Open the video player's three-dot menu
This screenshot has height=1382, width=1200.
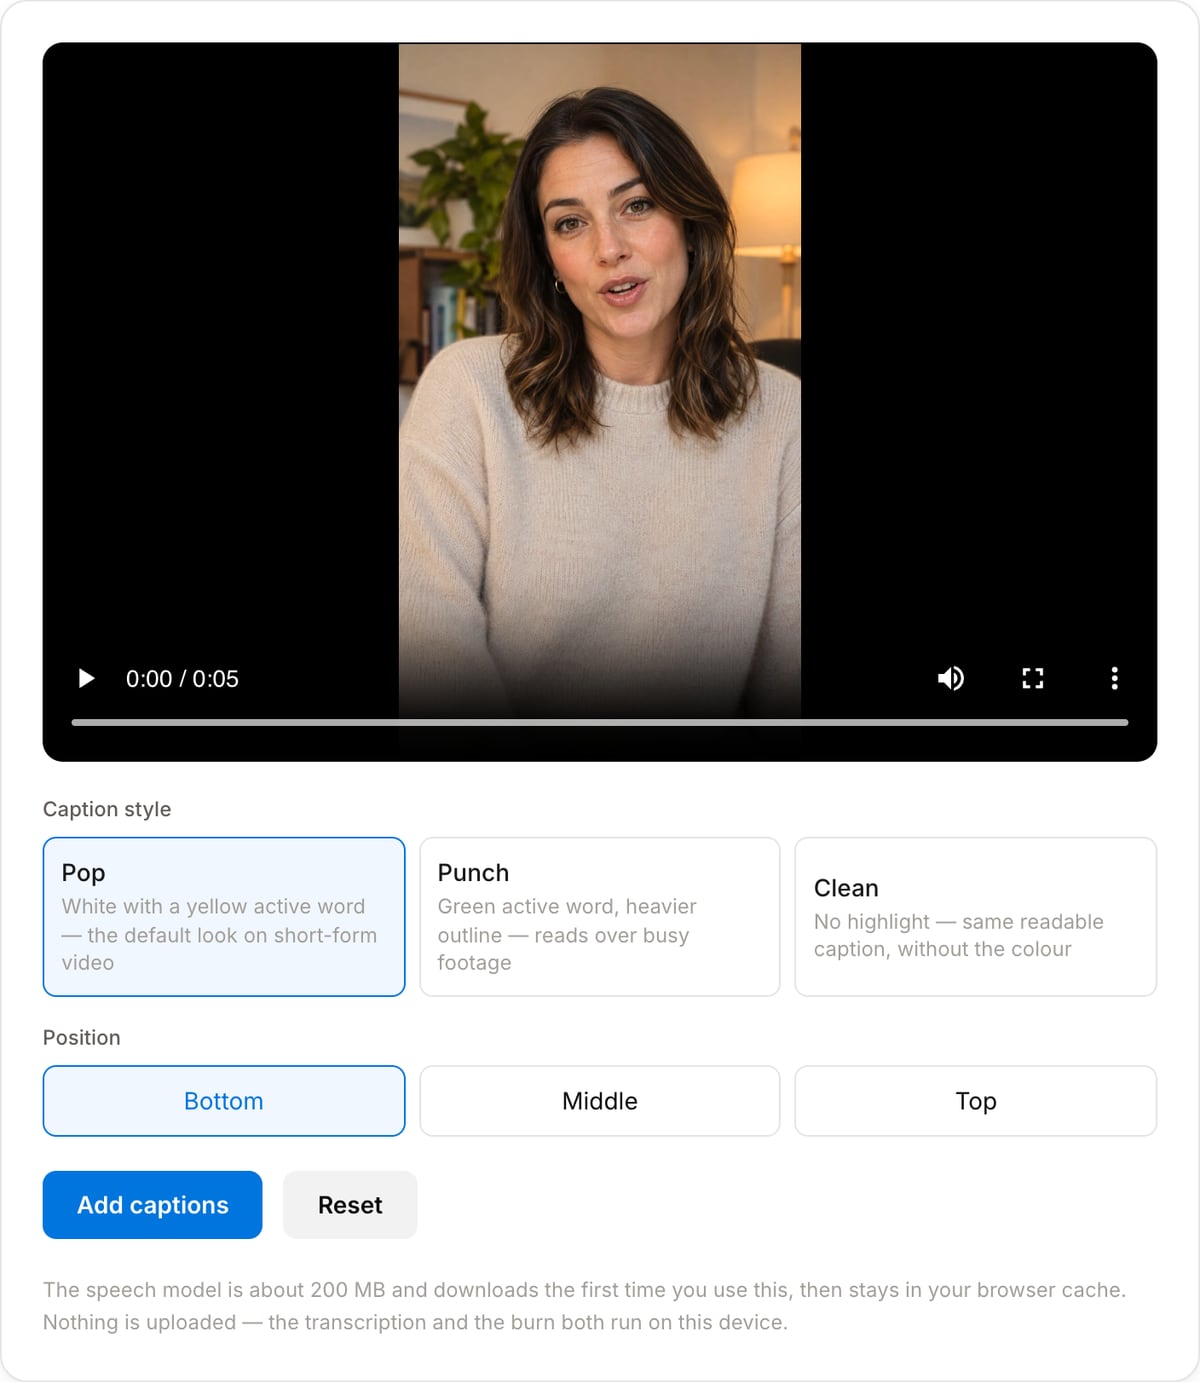pos(1114,679)
